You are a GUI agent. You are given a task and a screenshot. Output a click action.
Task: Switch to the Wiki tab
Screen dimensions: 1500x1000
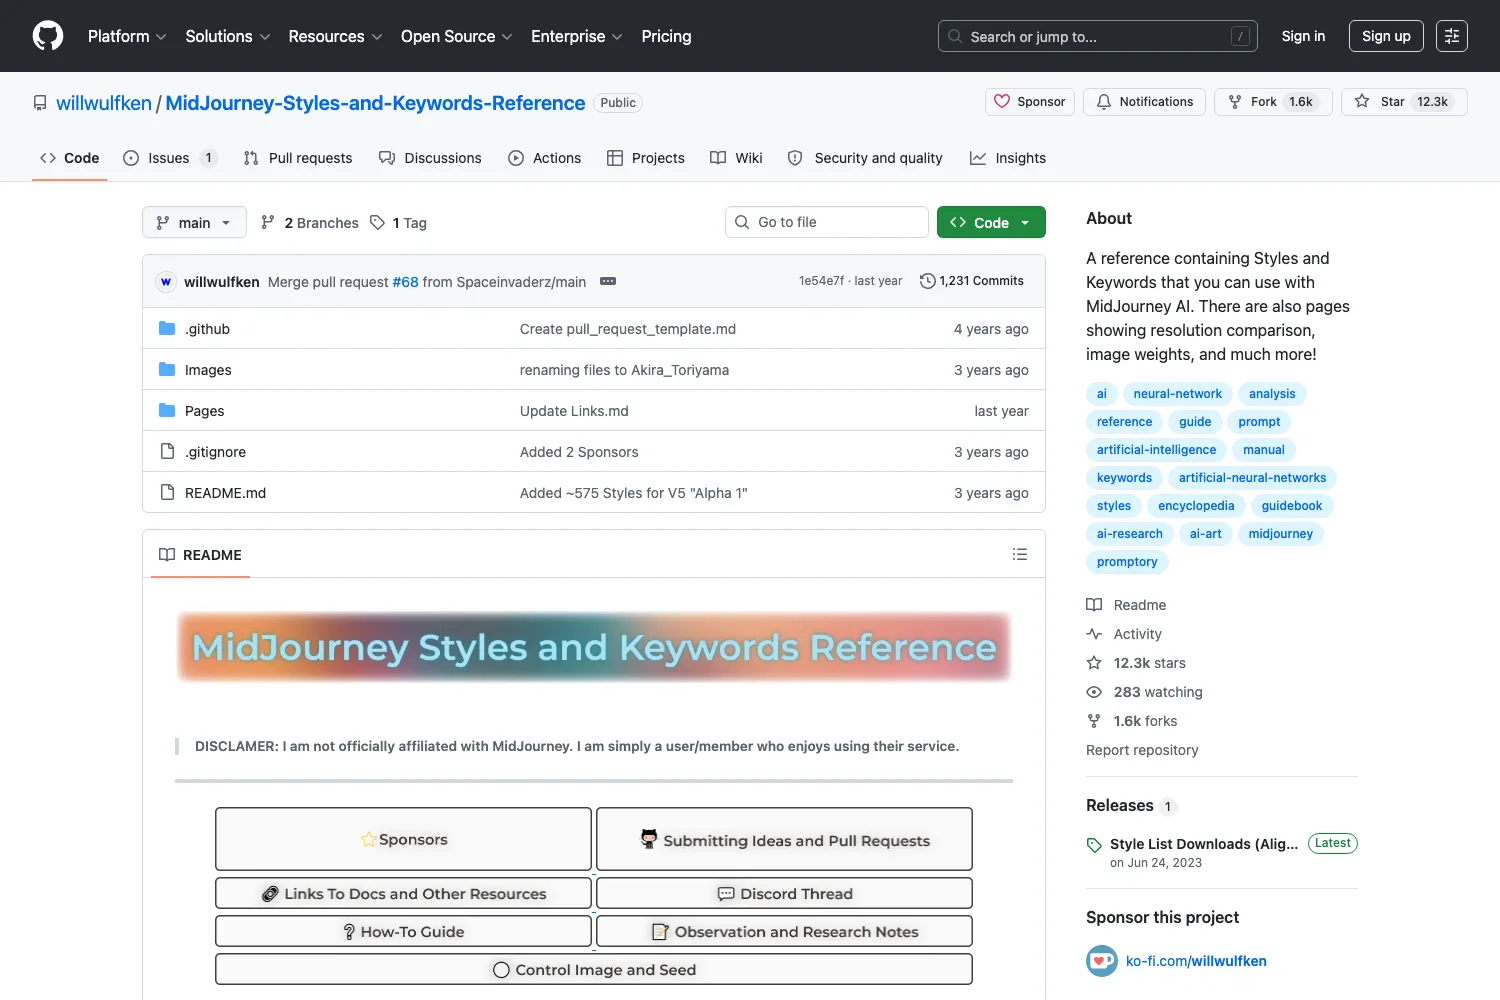[736, 158]
